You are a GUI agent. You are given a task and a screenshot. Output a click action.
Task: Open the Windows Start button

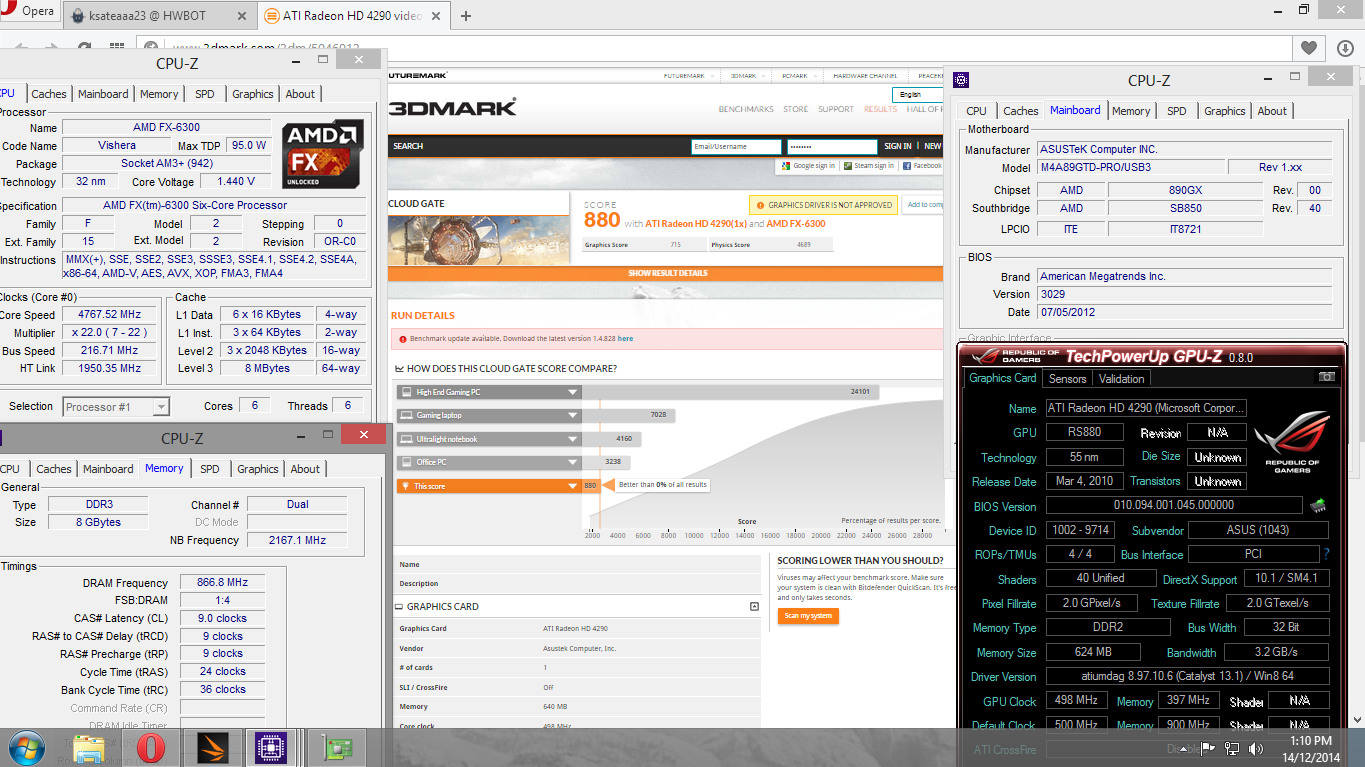pyautogui.click(x=25, y=748)
